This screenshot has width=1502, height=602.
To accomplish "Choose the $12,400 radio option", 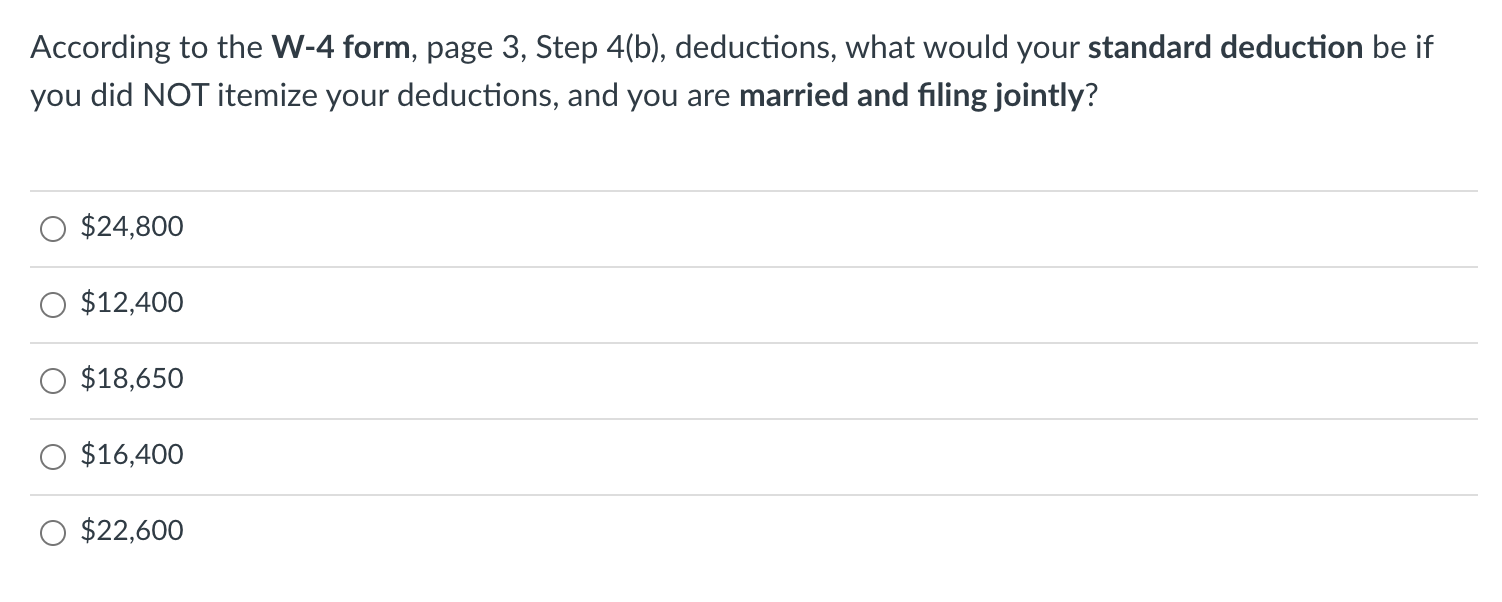I will click(53, 305).
